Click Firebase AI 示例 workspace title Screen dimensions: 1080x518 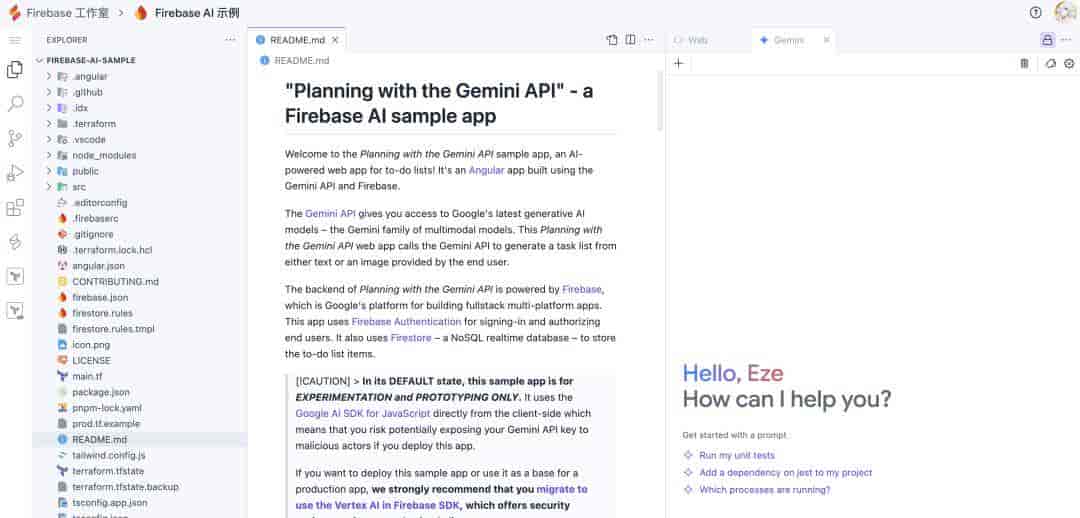tap(197, 13)
